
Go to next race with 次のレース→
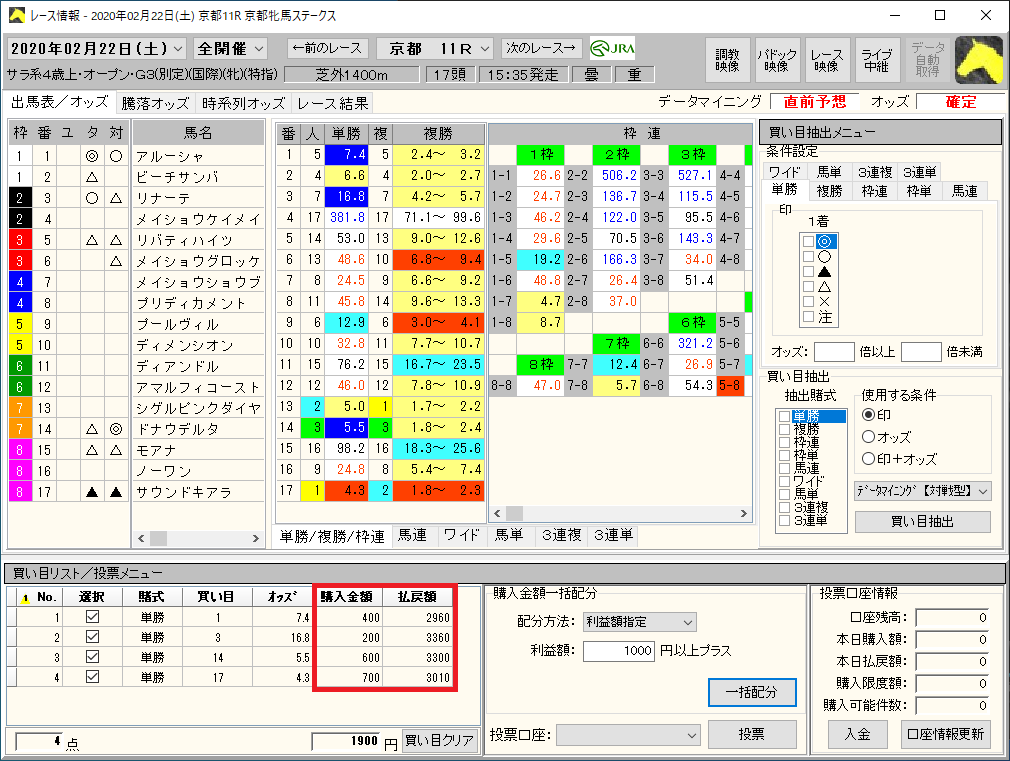coord(541,48)
